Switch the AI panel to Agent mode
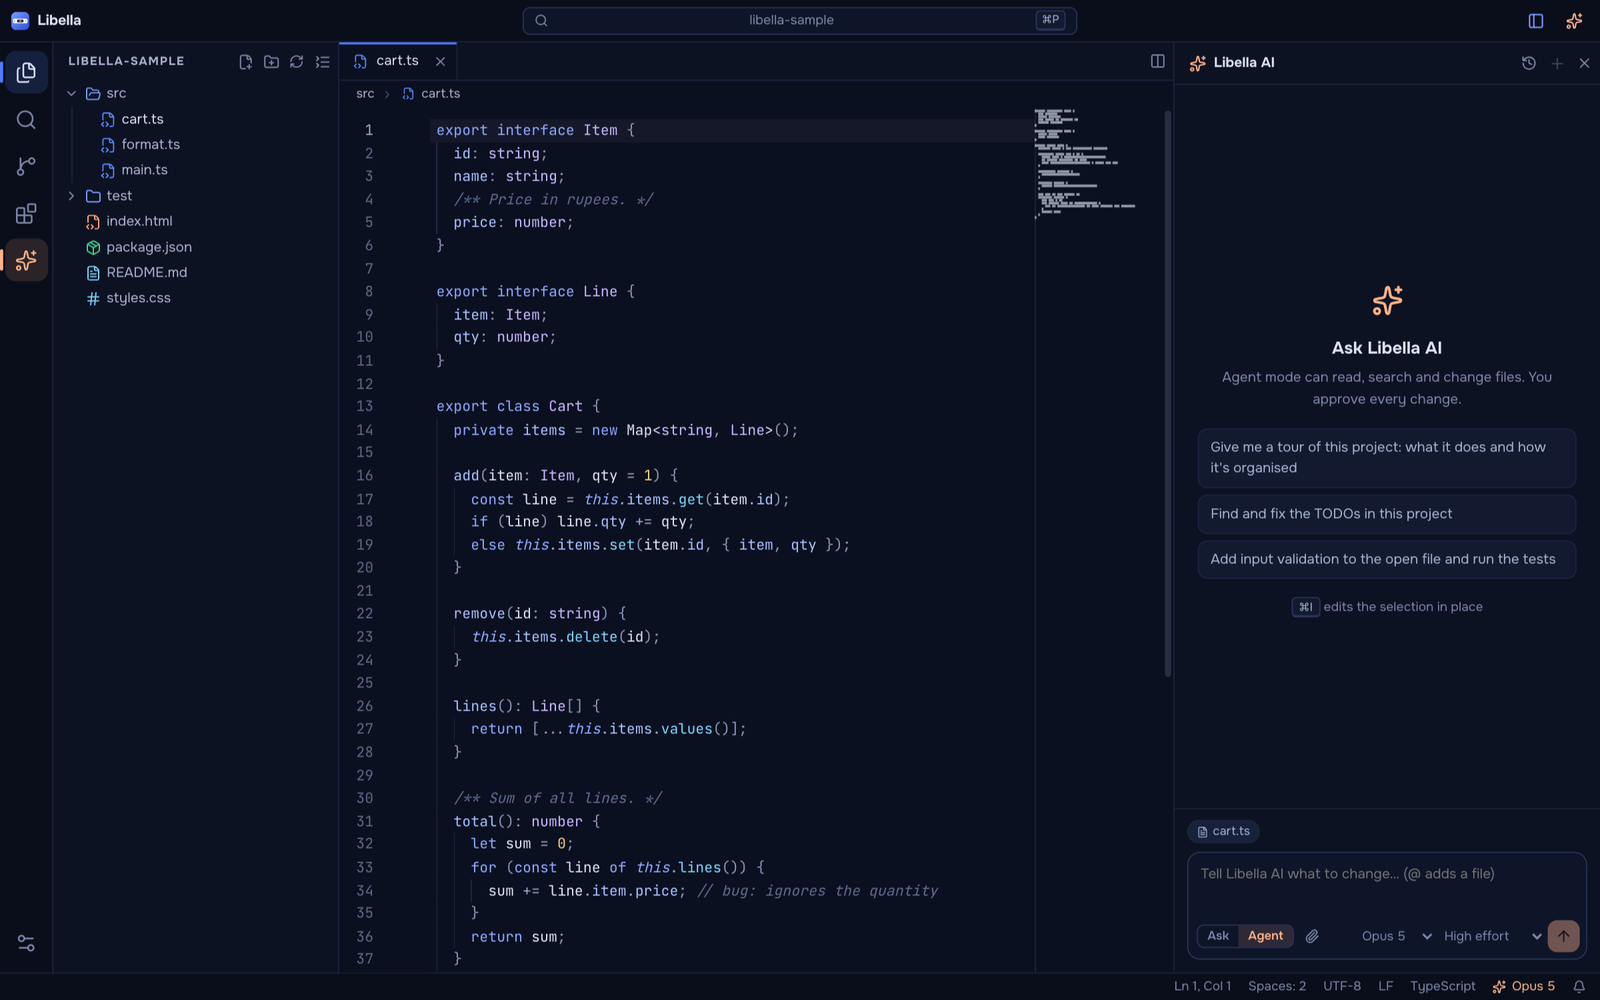 pyautogui.click(x=1265, y=936)
